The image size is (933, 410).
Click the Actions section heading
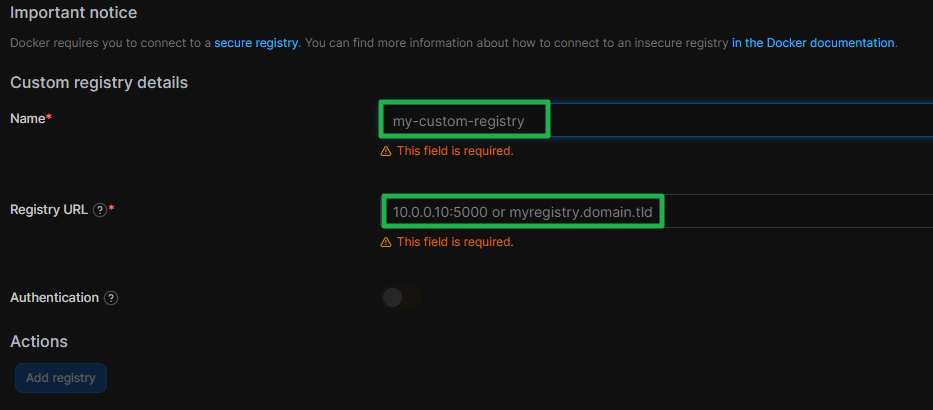tap(39, 341)
